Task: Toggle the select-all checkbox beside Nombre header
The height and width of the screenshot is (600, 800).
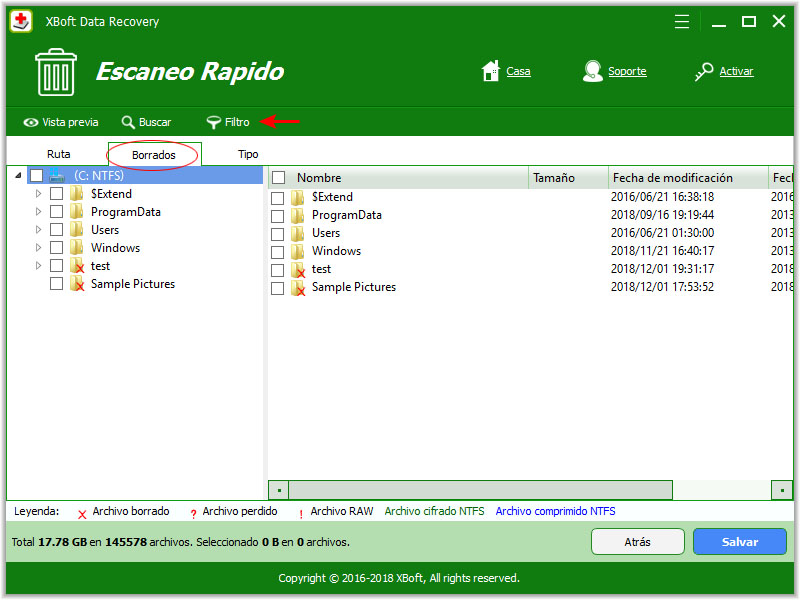Action: [279, 178]
